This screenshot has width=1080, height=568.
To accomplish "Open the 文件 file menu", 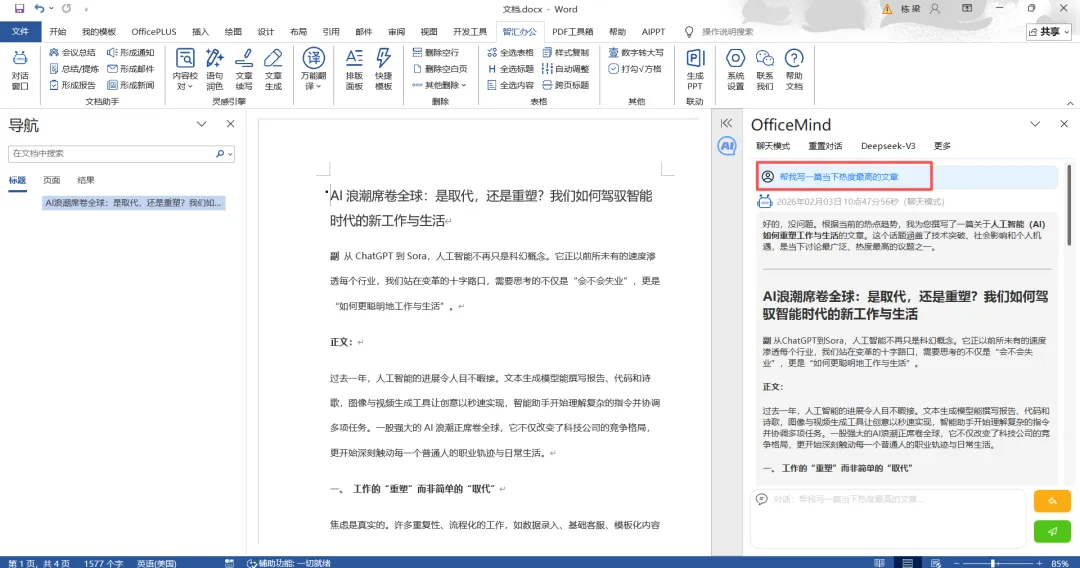I will coord(20,32).
